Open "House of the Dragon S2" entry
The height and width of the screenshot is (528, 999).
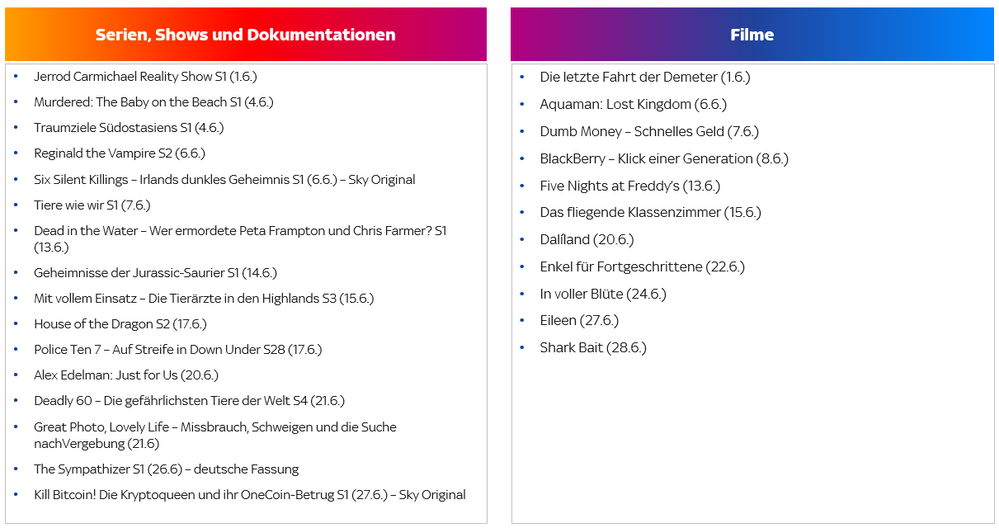click(120, 324)
